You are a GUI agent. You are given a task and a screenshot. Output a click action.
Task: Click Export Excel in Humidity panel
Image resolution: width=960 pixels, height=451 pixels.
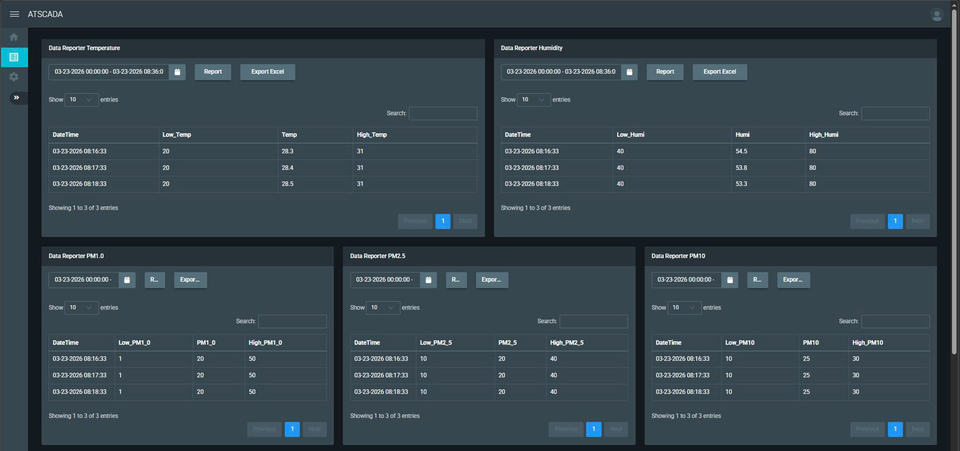pyautogui.click(x=719, y=72)
